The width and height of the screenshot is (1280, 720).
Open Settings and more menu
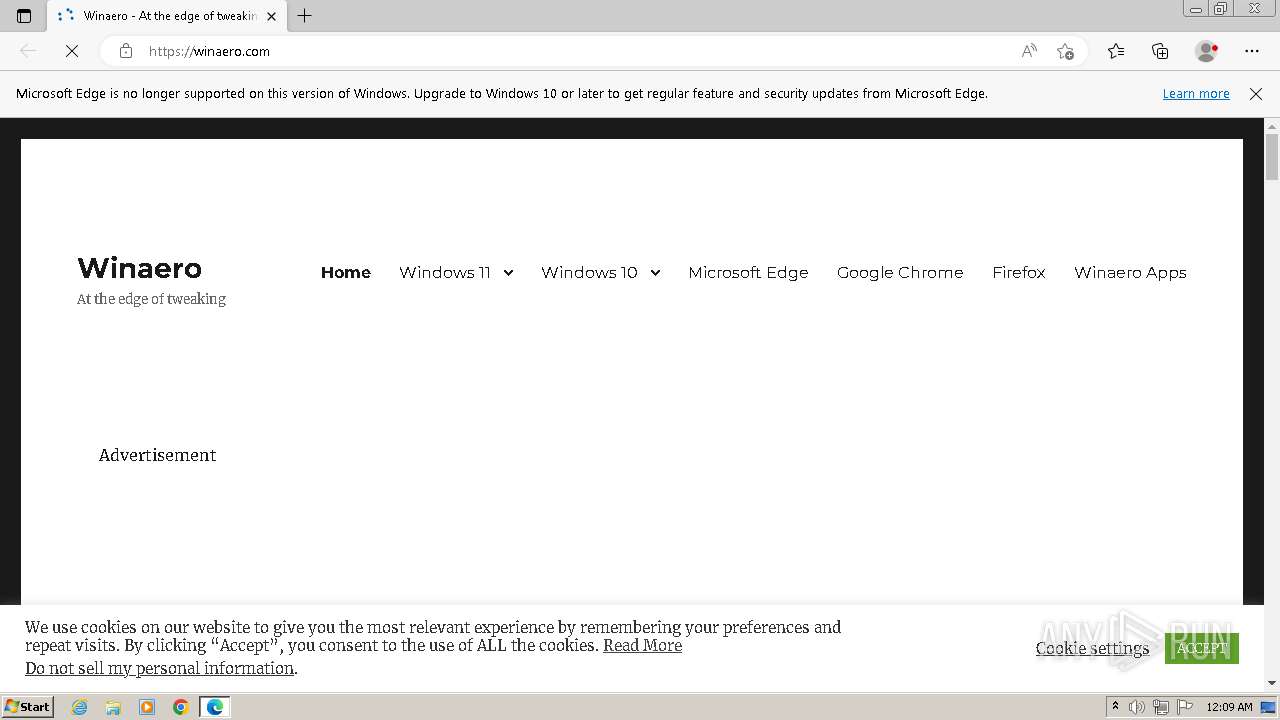pyautogui.click(x=1252, y=51)
